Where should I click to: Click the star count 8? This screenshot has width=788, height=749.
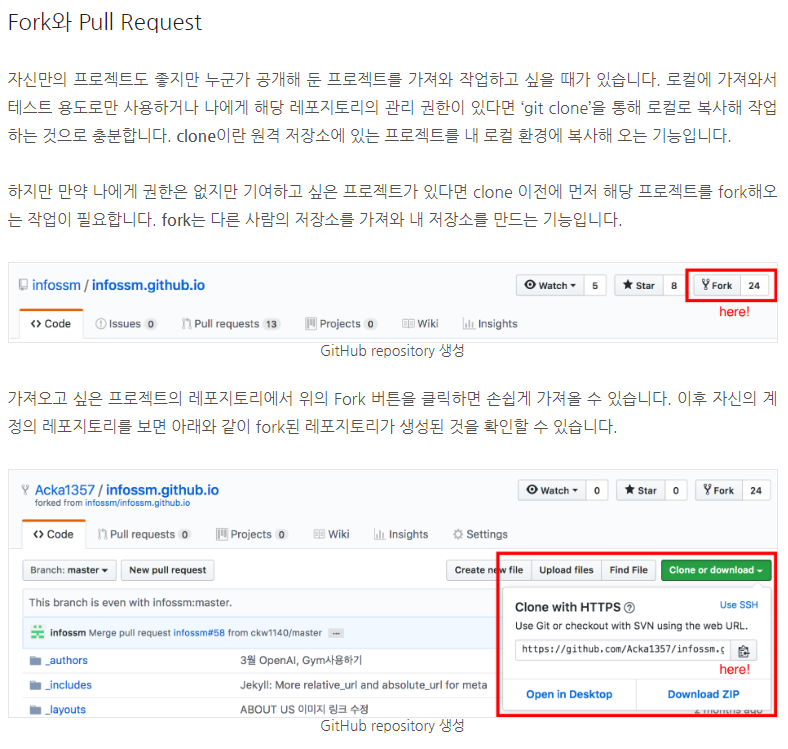674,286
